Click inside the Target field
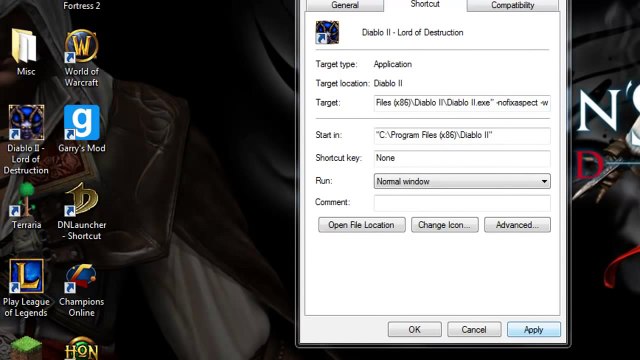640x360 pixels. (462, 103)
